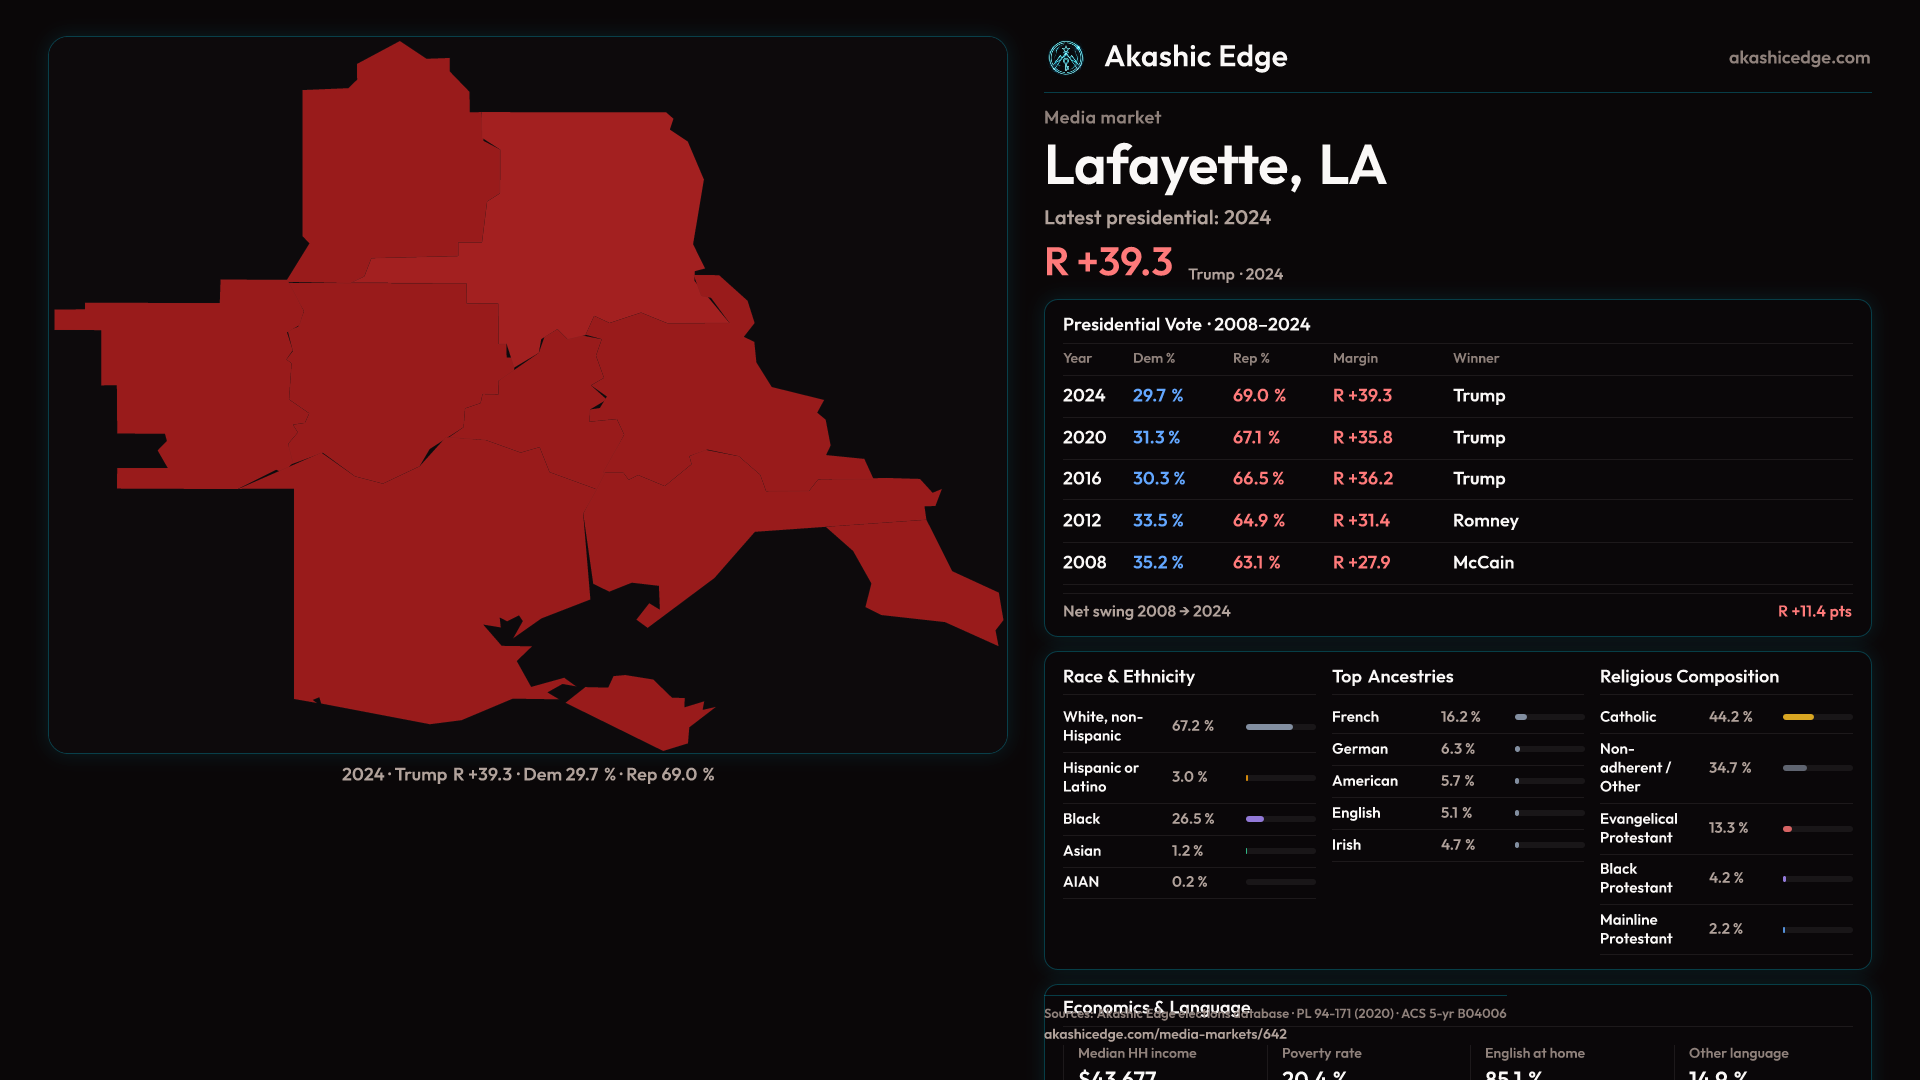Viewport: 1920px width, 1080px height.
Task: Click the Net swing 2008 → 2024 row
Action: click(x=1456, y=611)
